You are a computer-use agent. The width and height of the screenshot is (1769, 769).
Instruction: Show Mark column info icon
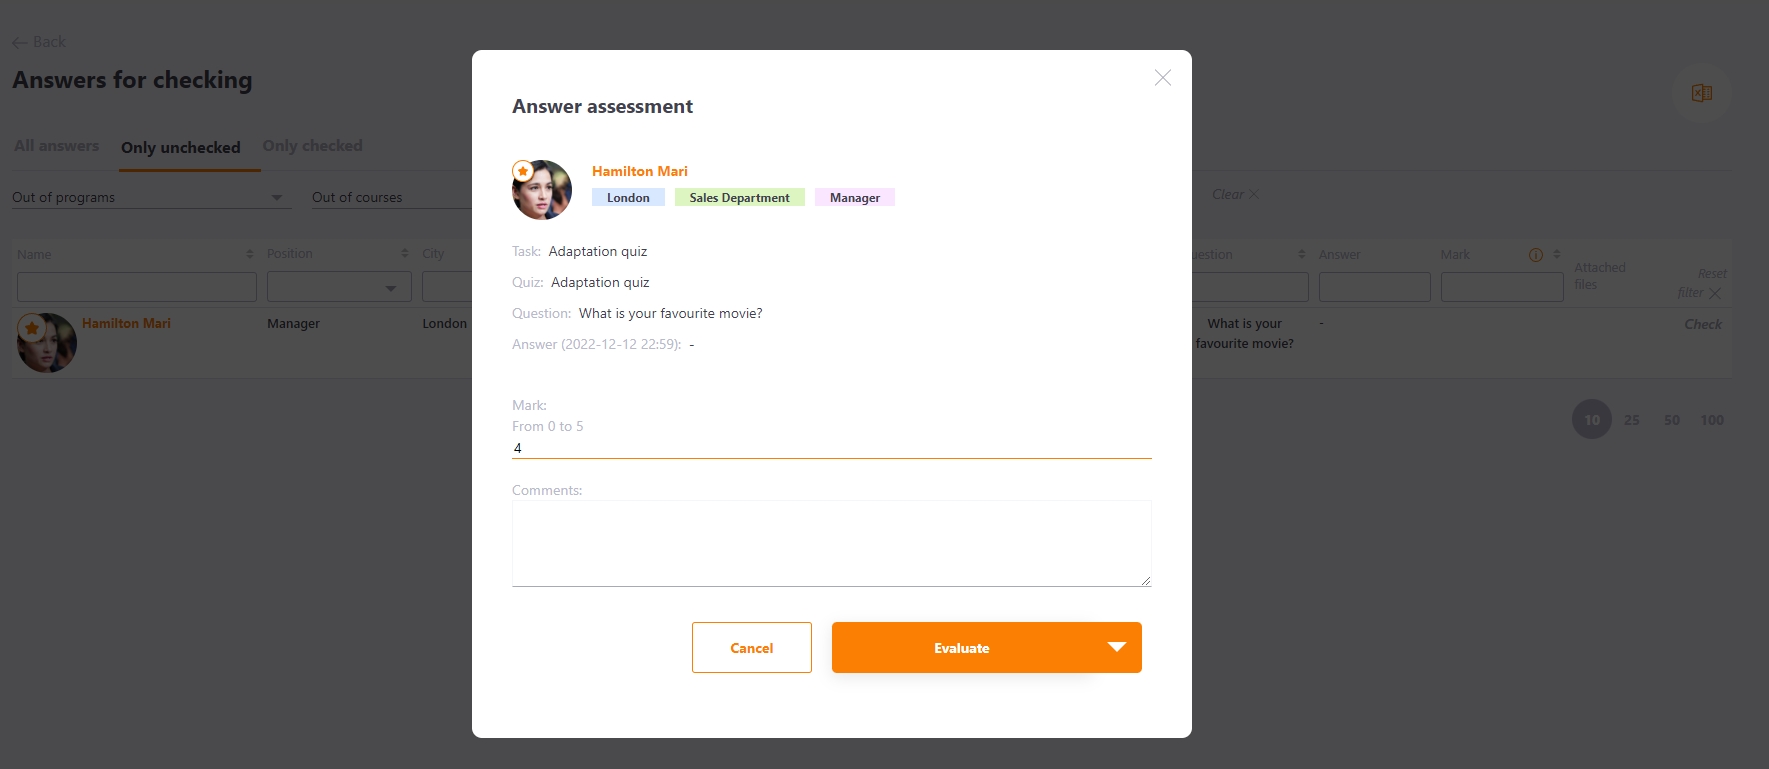pos(1536,255)
